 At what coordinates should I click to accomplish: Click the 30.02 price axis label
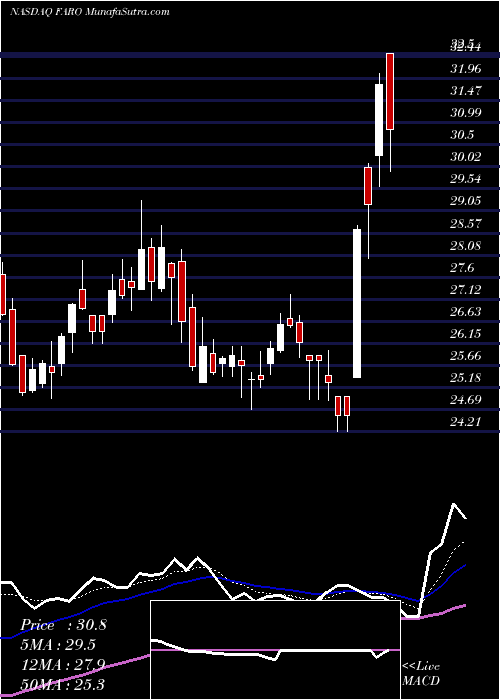point(466,157)
